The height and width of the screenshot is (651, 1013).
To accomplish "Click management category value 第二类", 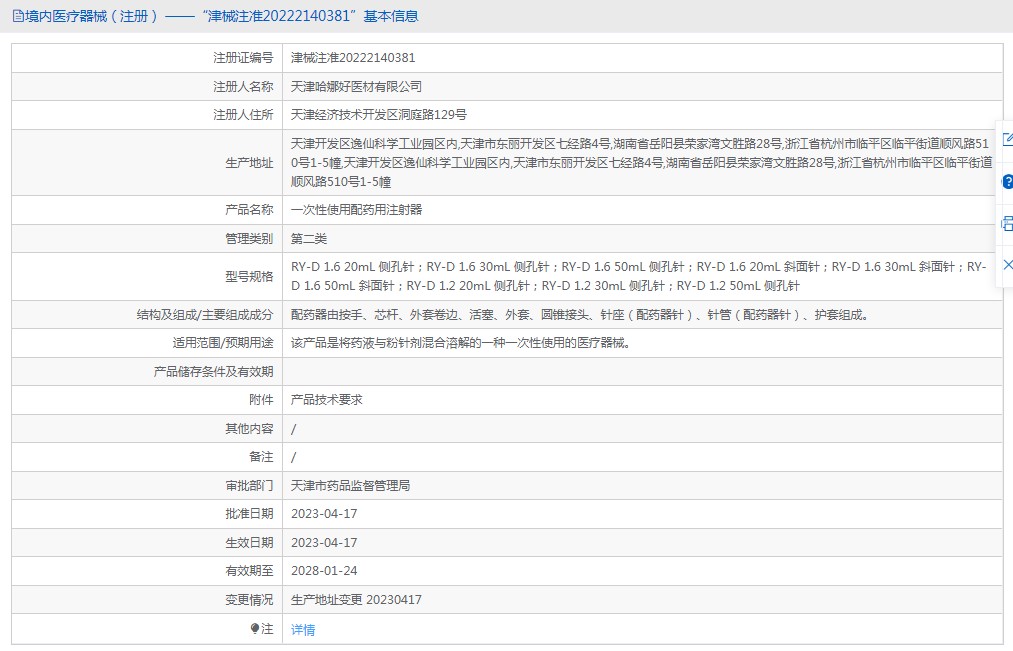I will click(309, 239).
